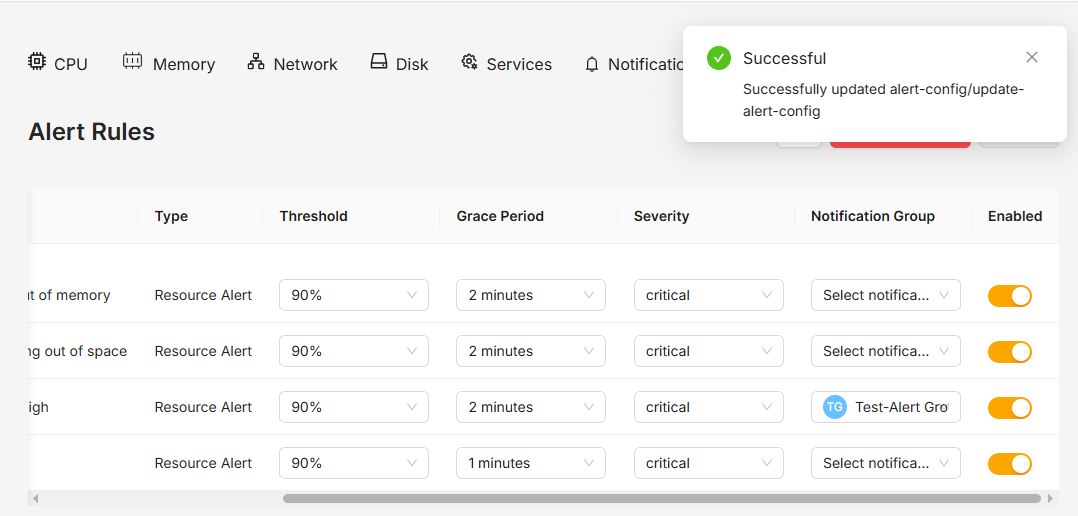The image size is (1078, 516).
Task: Click the Memory module icon
Action: (x=132, y=61)
